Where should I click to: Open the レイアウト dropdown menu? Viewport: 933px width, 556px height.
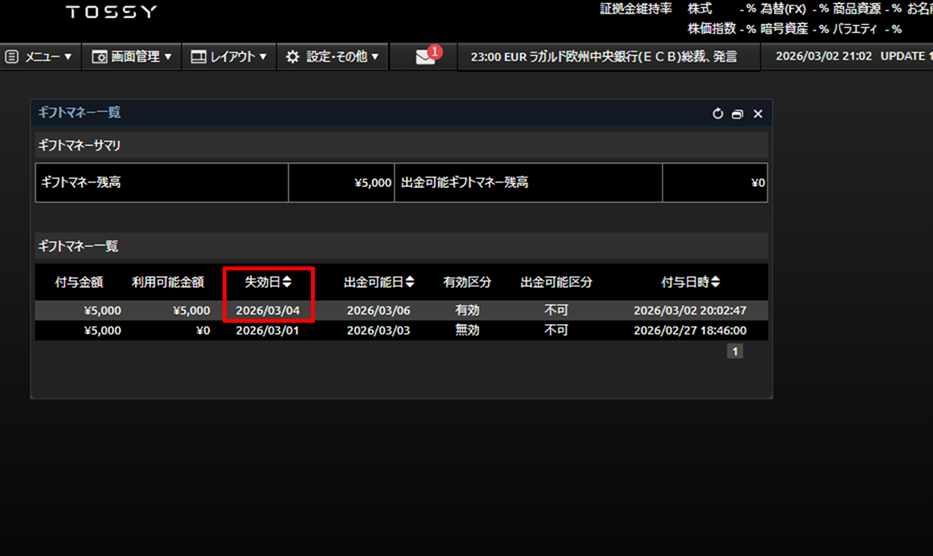(x=229, y=57)
